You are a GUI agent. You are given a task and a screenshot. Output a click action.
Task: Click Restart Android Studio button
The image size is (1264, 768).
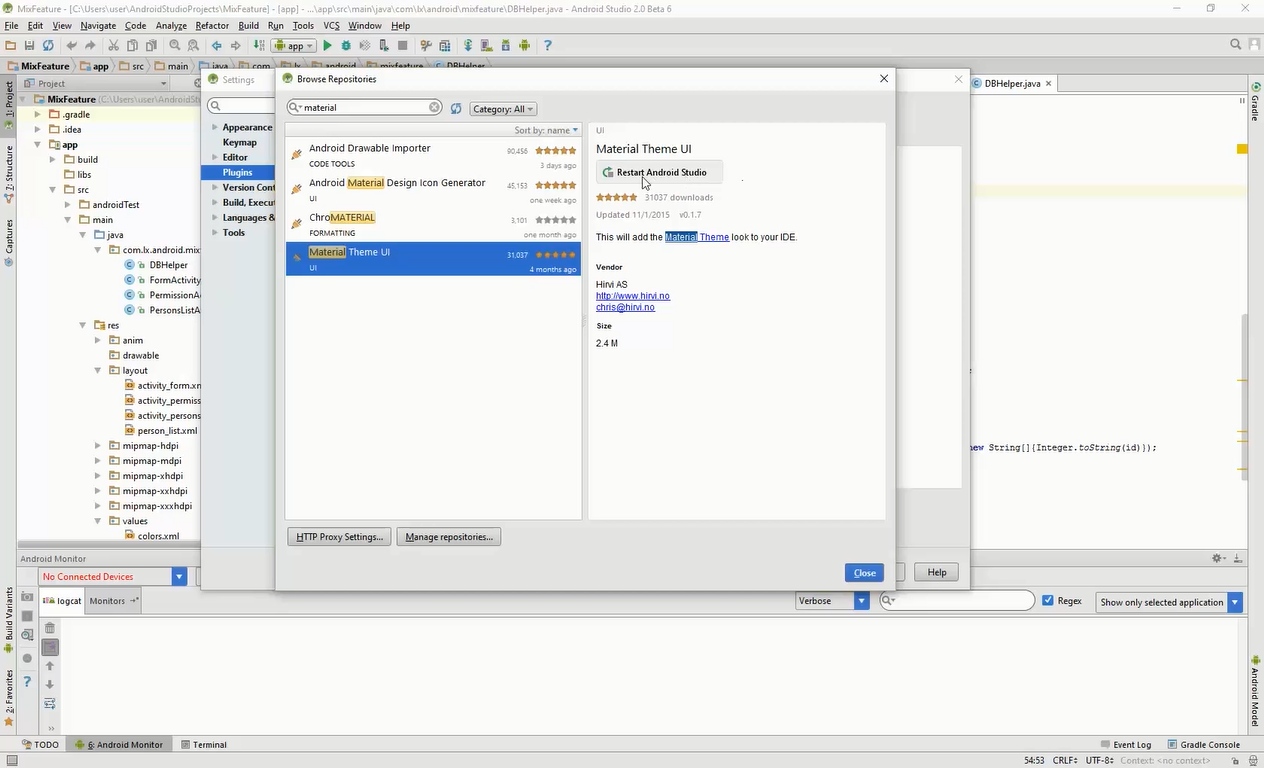click(x=658, y=172)
